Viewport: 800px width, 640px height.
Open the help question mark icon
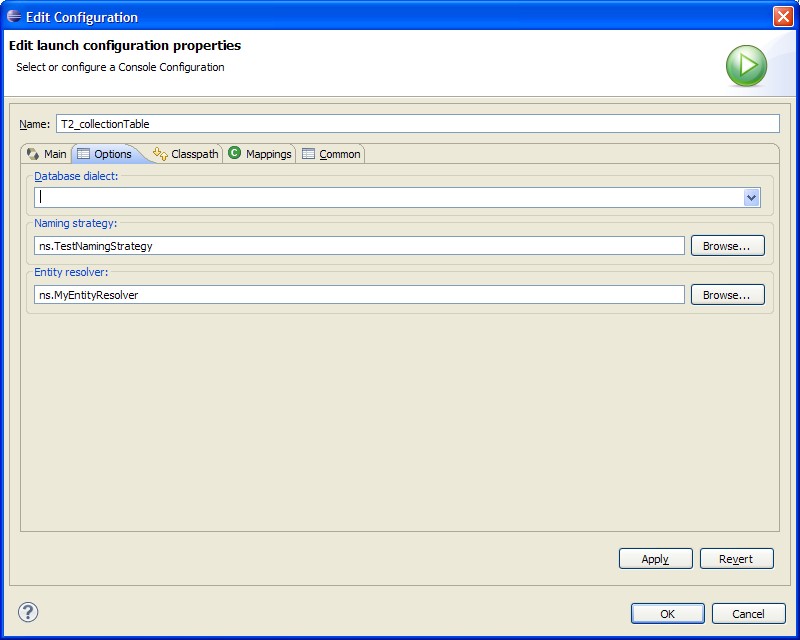(x=28, y=612)
